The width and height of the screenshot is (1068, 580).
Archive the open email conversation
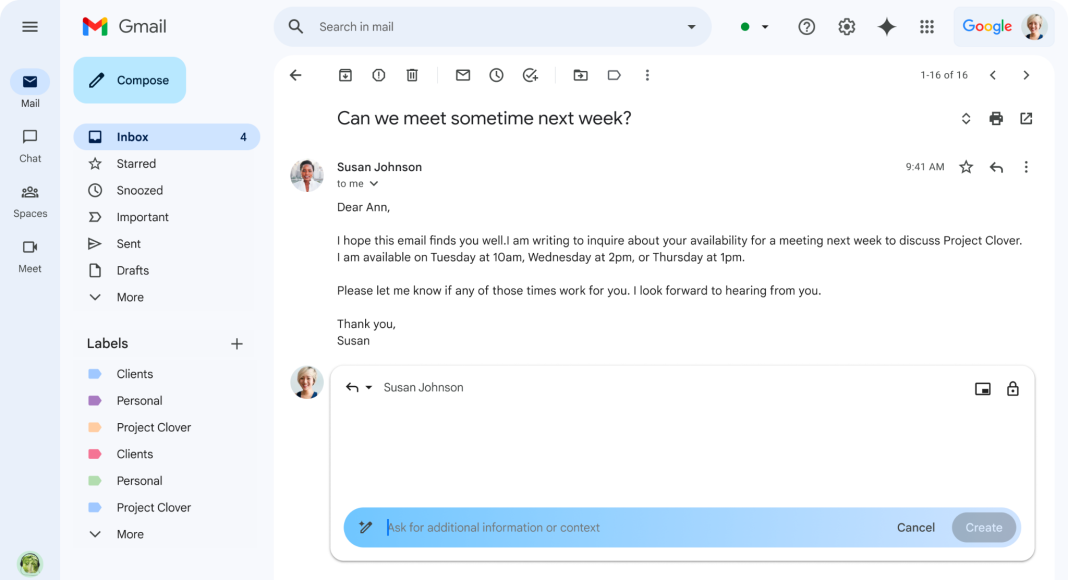click(x=345, y=75)
